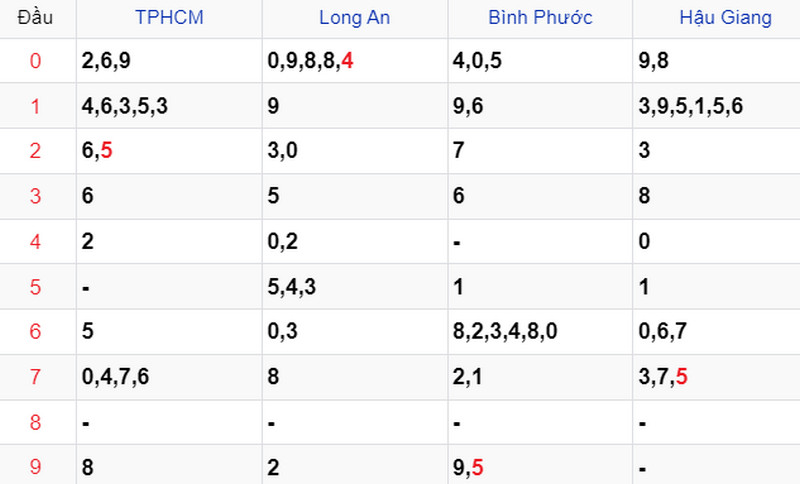Open the Hậu Giang header link
Screen dimensions: 800x484
(726, 18)
